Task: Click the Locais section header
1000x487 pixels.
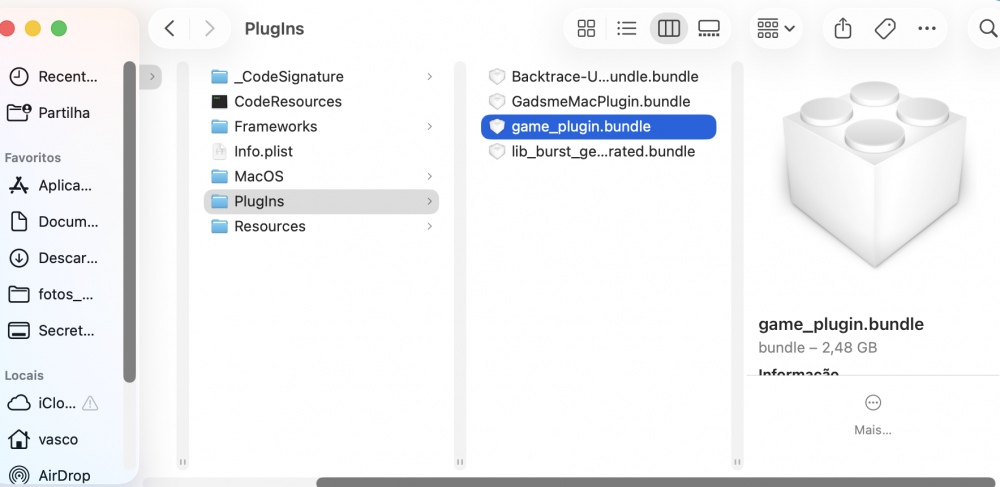Action: [x=24, y=375]
